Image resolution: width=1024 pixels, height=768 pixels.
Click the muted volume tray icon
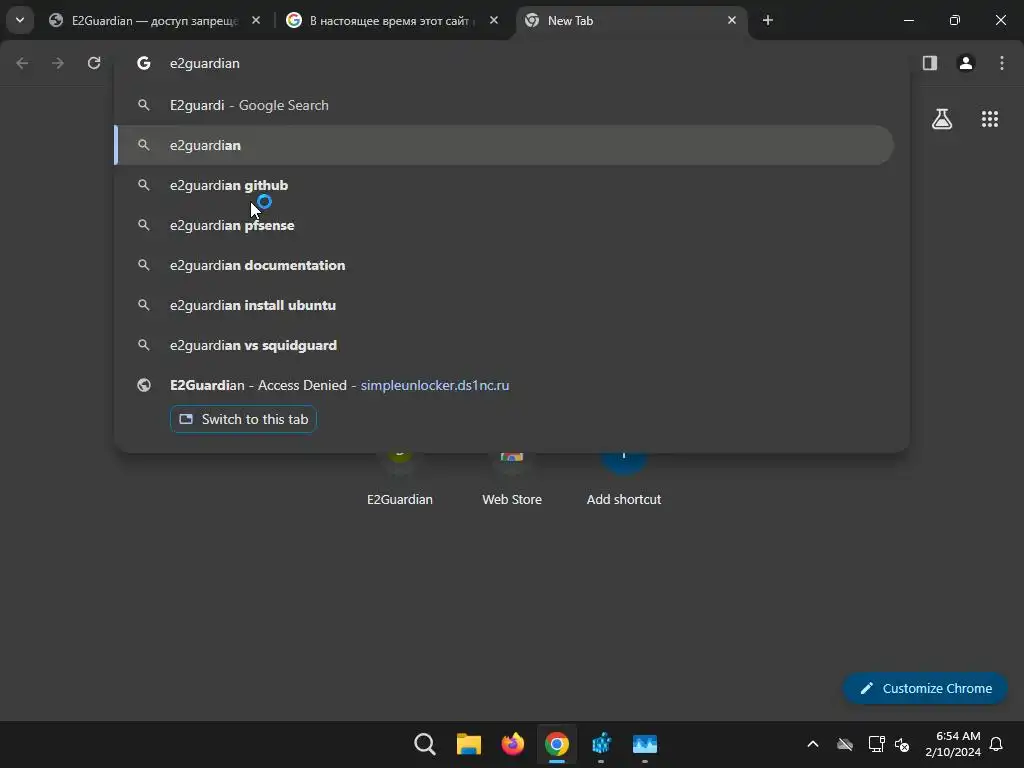903,744
